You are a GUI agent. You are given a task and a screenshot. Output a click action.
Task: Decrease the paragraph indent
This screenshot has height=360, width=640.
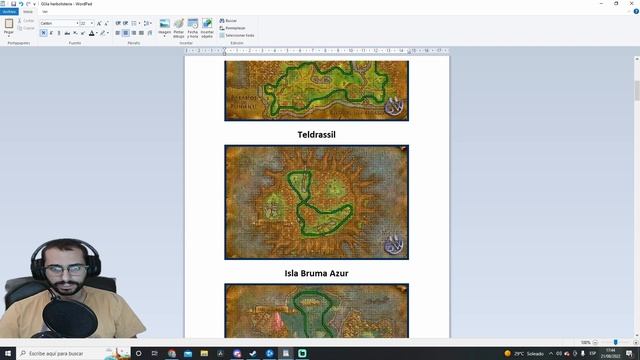coord(118,23)
